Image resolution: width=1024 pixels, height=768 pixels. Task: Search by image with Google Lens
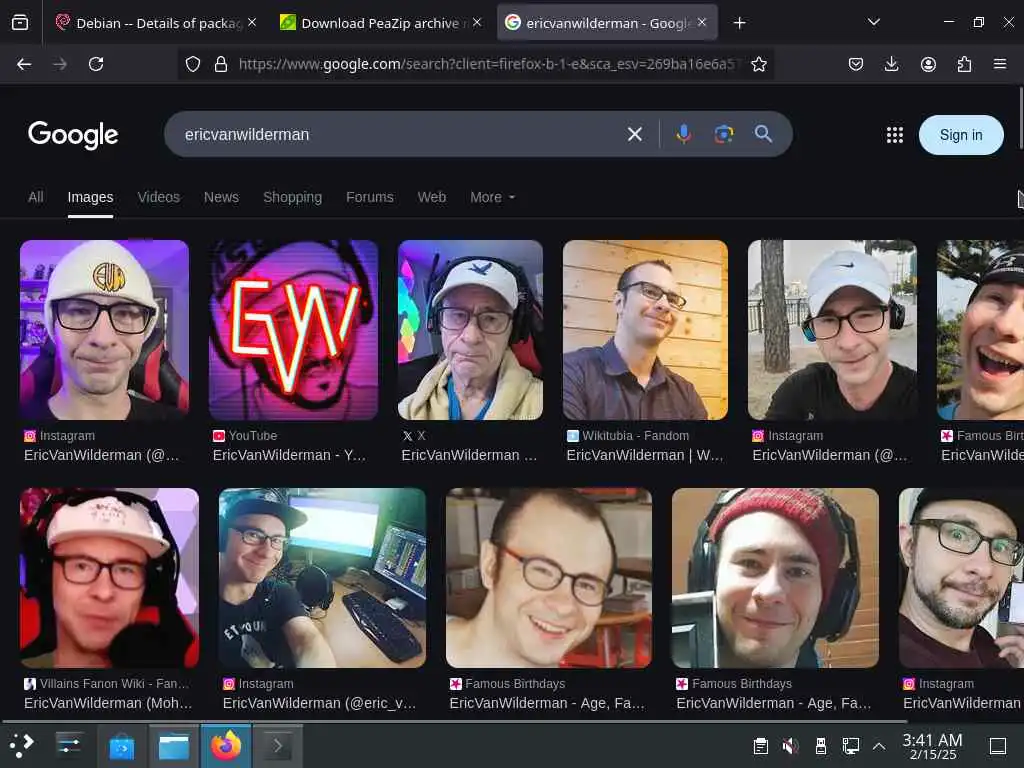(x=724, y=135)
